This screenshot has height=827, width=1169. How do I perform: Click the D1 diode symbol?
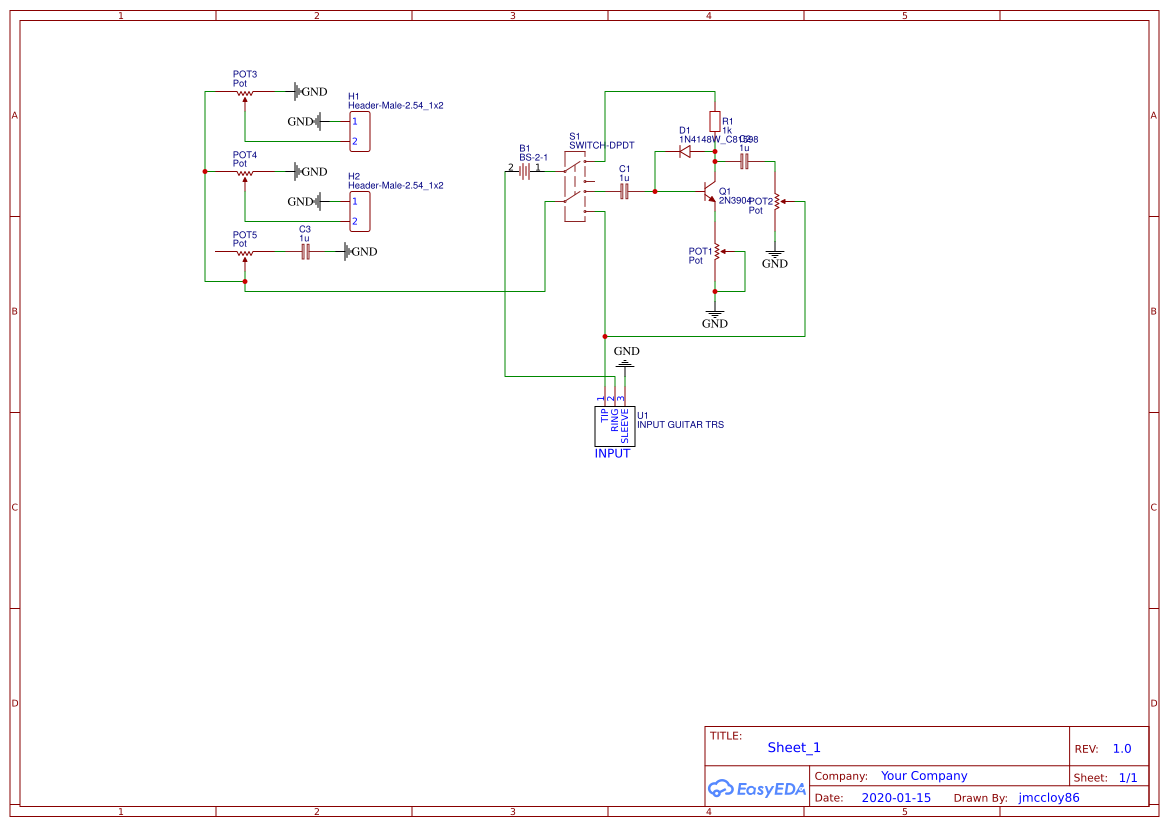coord(685,152)
